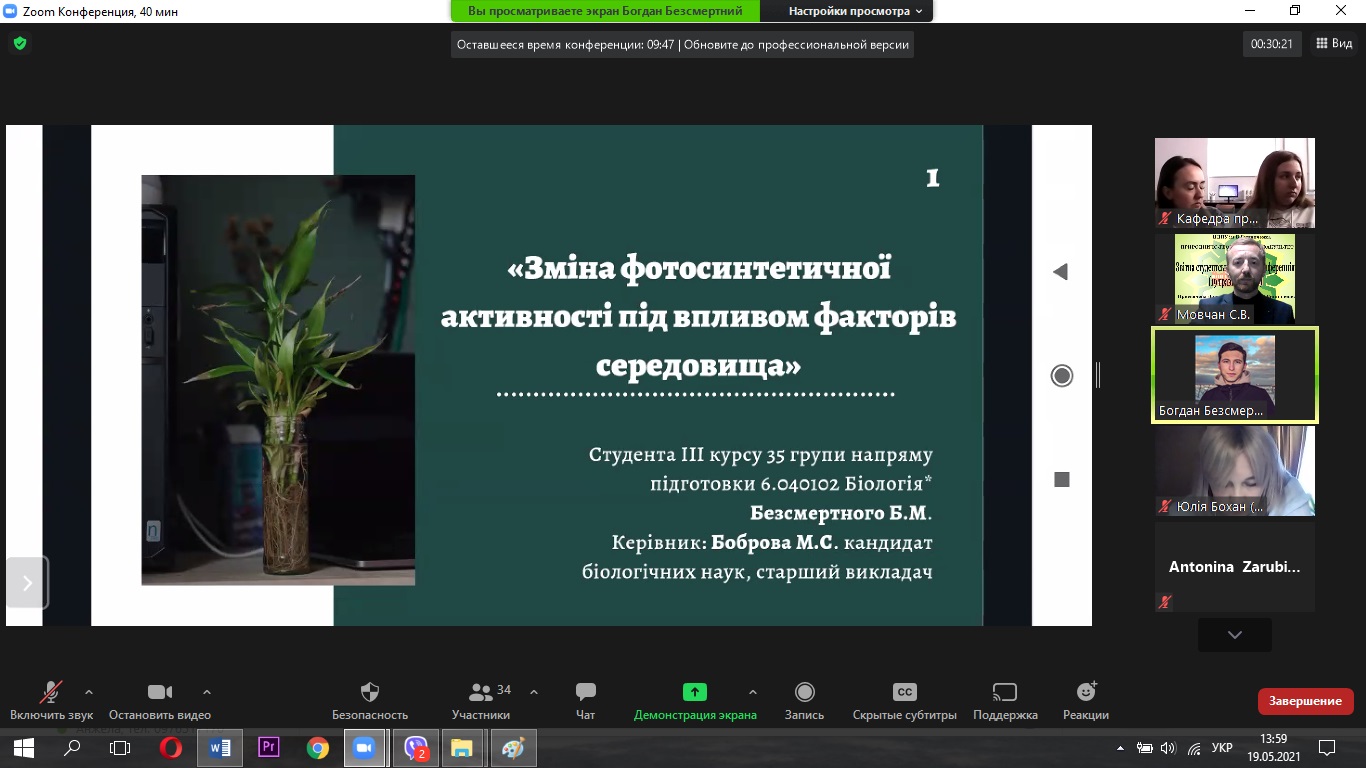
Task: Expand audio options arrow next to microphone
Action: (x=89, y=691)
